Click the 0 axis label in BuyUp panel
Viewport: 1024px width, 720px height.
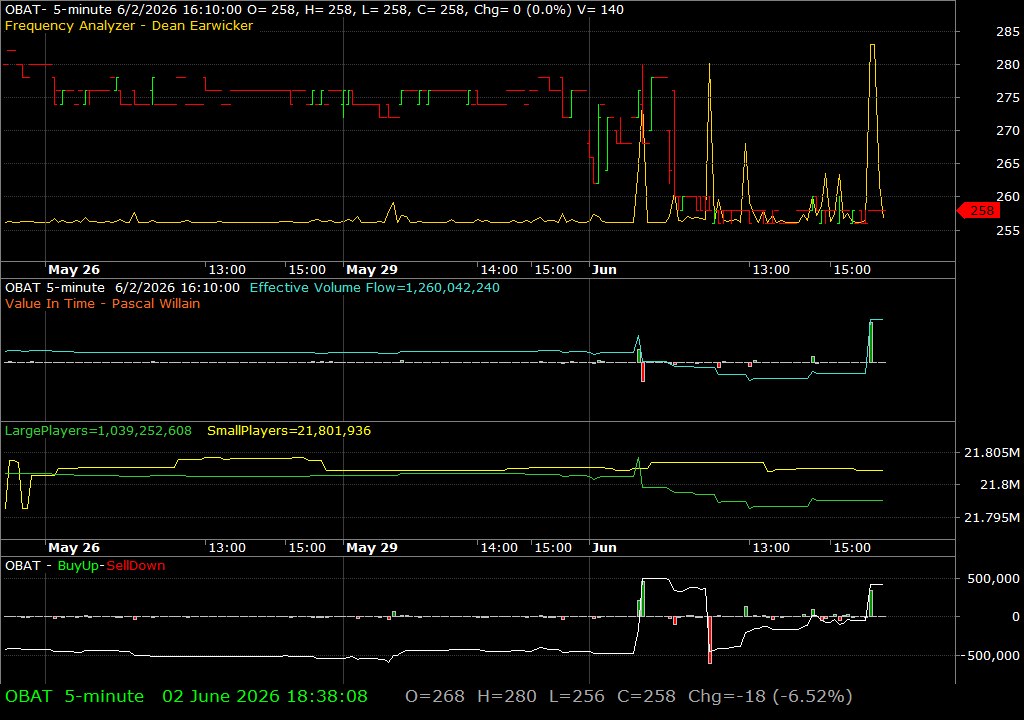(x=1016, y=616)
